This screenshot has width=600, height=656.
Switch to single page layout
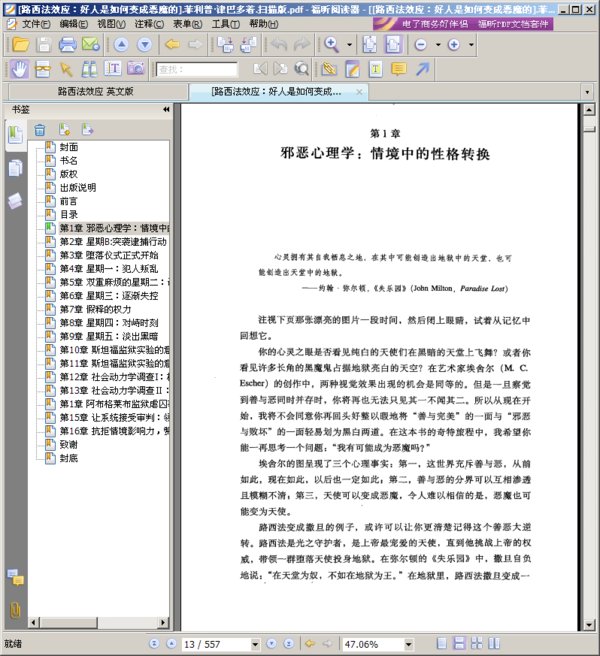tap(441, 643)
